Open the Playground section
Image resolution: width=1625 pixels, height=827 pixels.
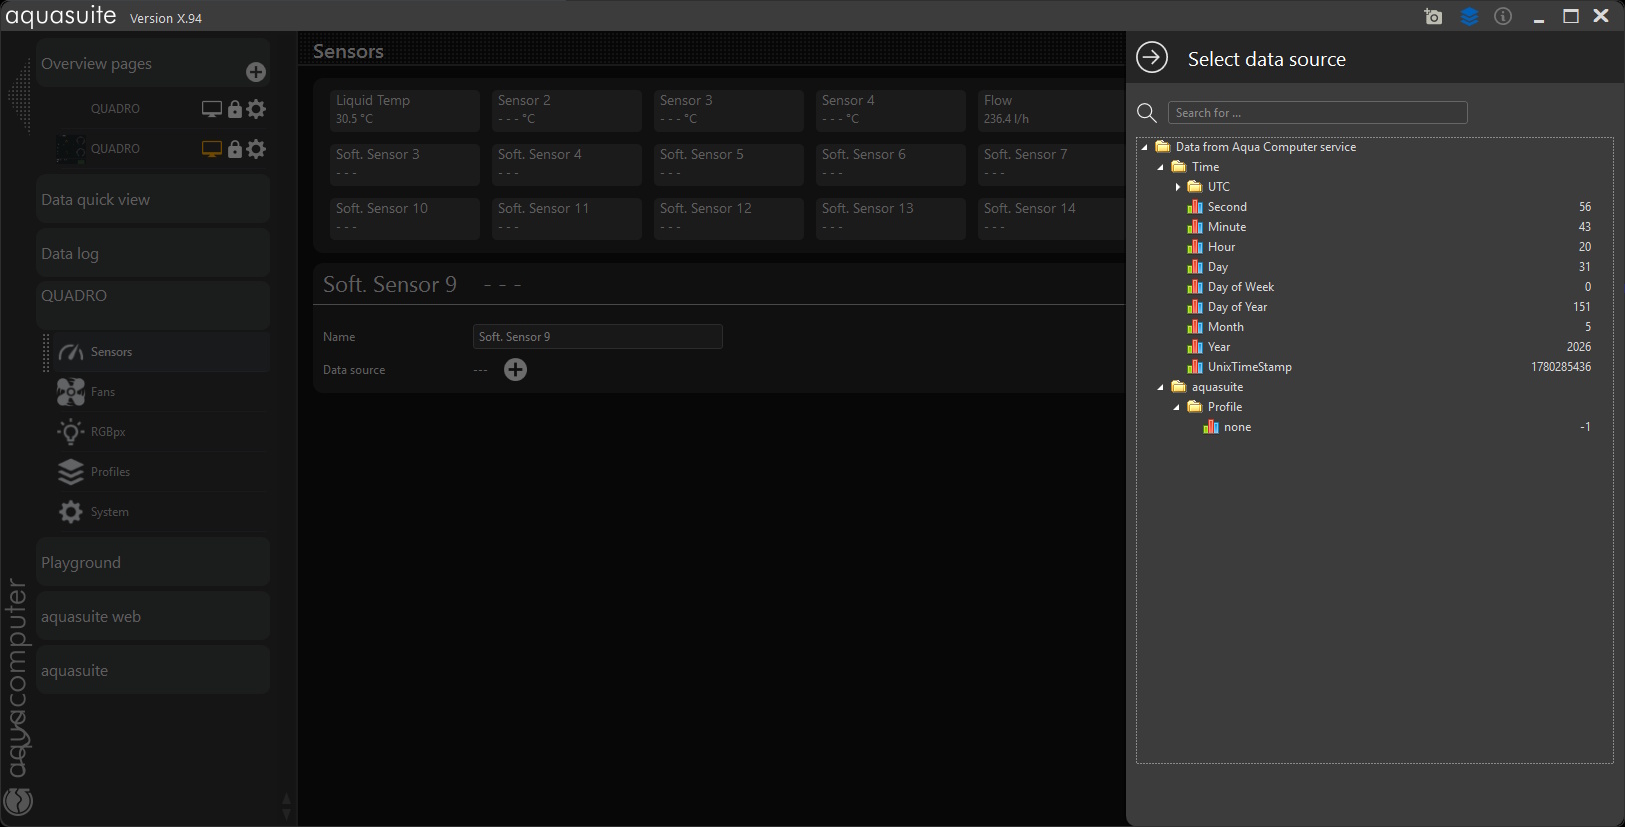153,562
